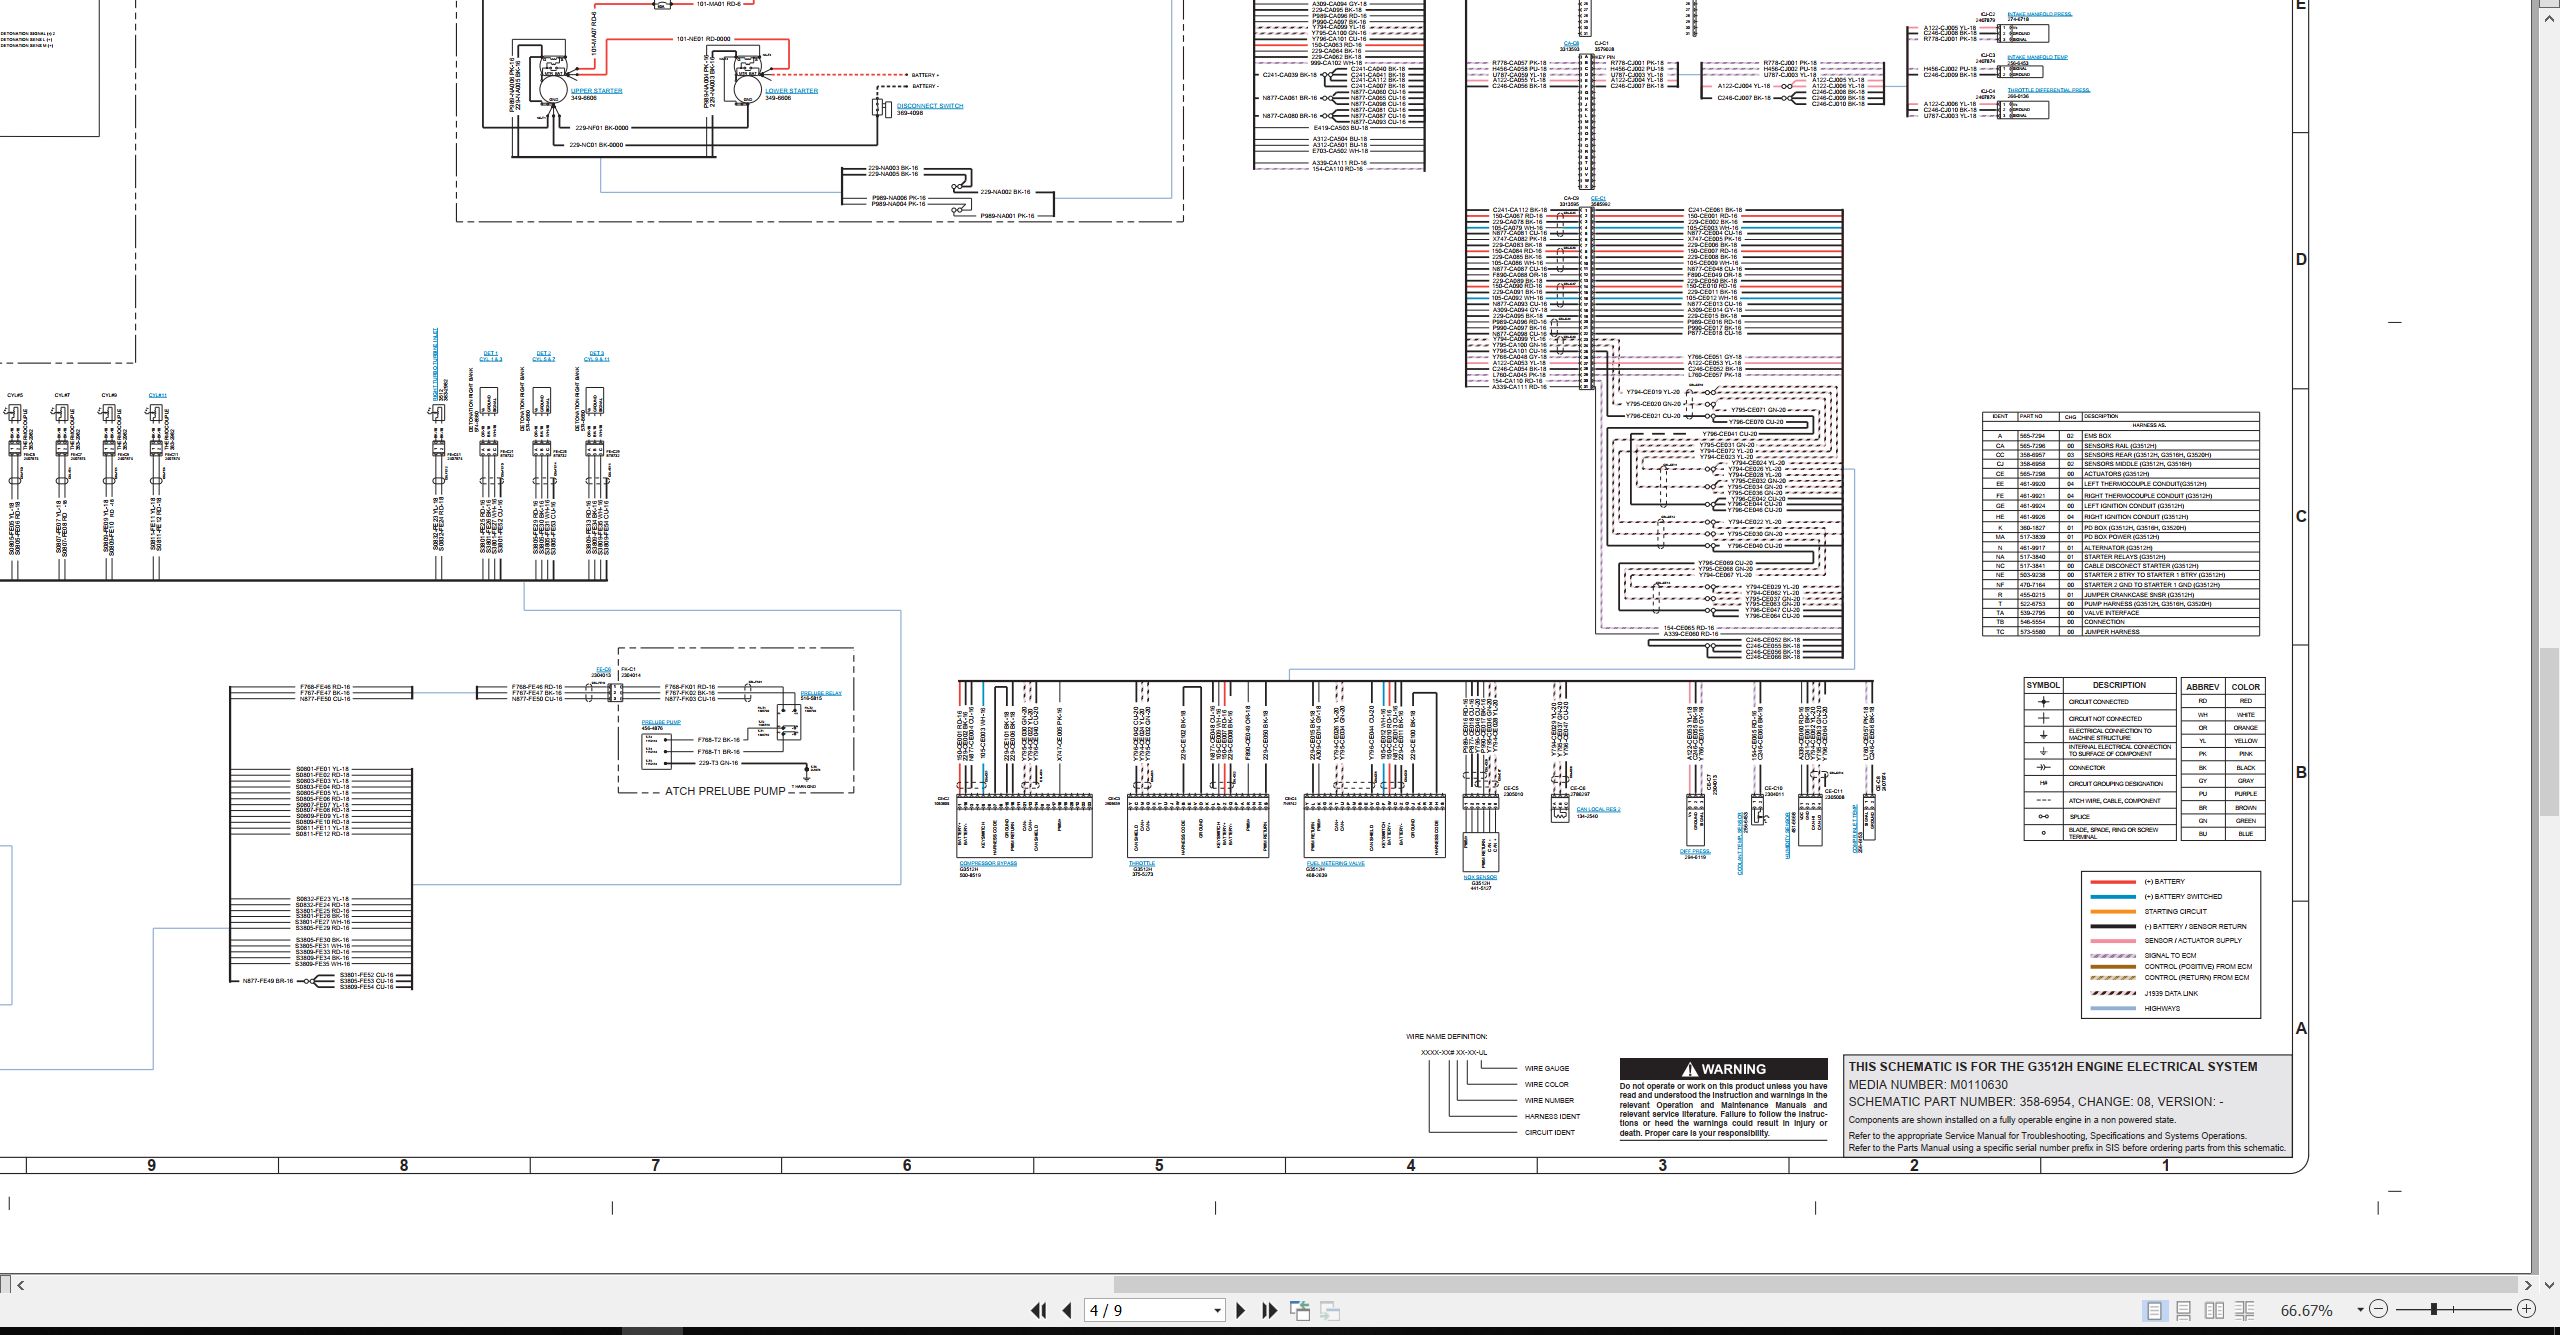Click wire label P989-NA001 PK-16

[x=1008, y=216]
